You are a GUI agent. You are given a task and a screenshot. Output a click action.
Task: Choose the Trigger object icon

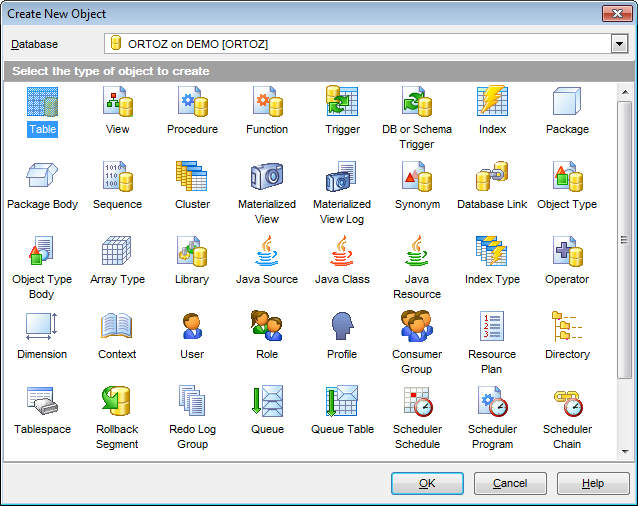click(342, 101)
